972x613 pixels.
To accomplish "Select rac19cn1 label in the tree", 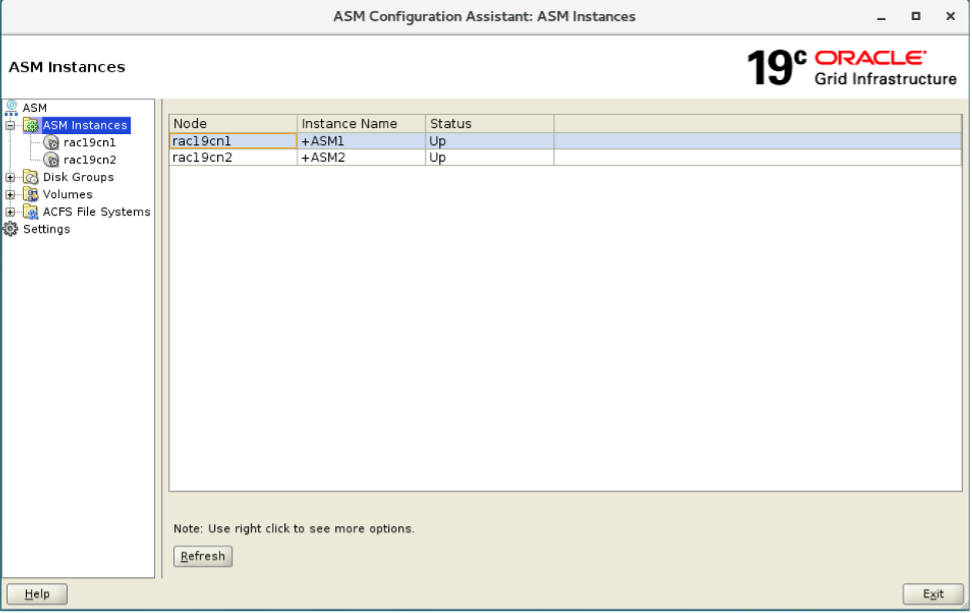I will 89,143.
